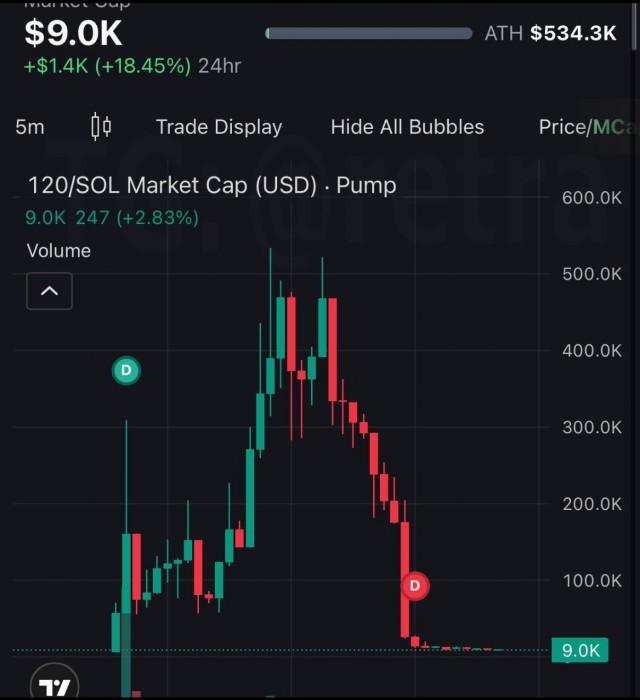The width and height of the screenshot is (640, 700).
Task: Click the 500.0K price axis label
Action: click(x=592, y=274)
